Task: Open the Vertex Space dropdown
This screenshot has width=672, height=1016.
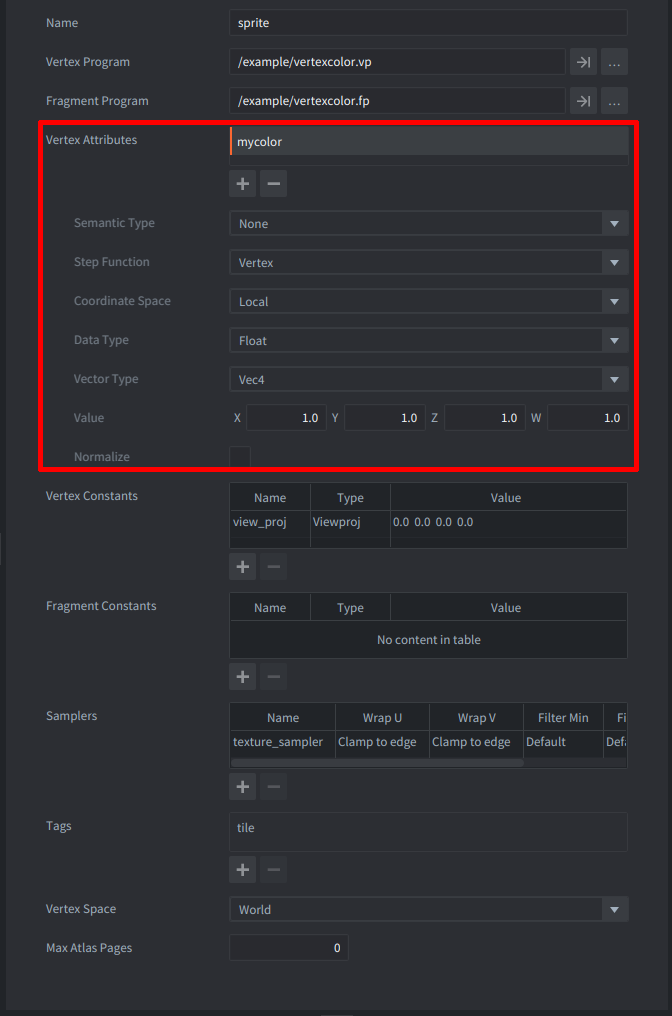Action: (429, 909)
